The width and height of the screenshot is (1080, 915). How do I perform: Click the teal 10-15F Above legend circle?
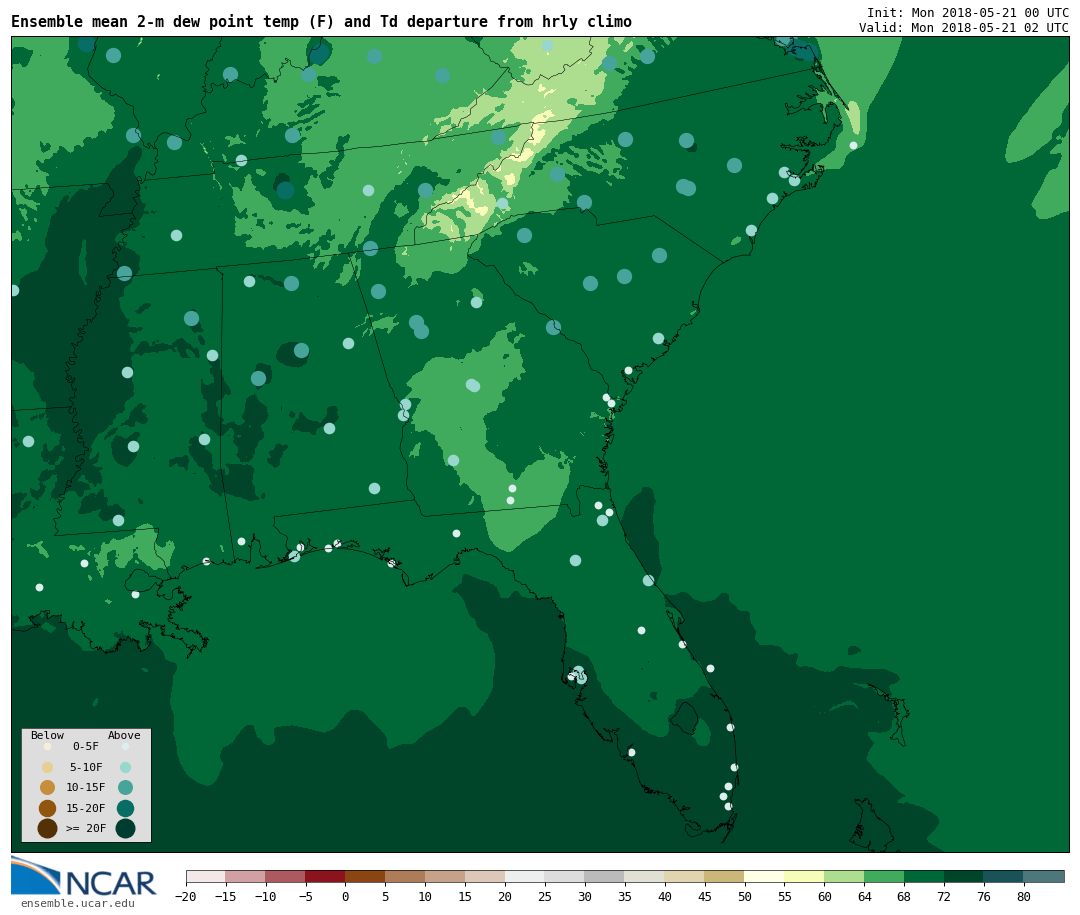(125, 788)
